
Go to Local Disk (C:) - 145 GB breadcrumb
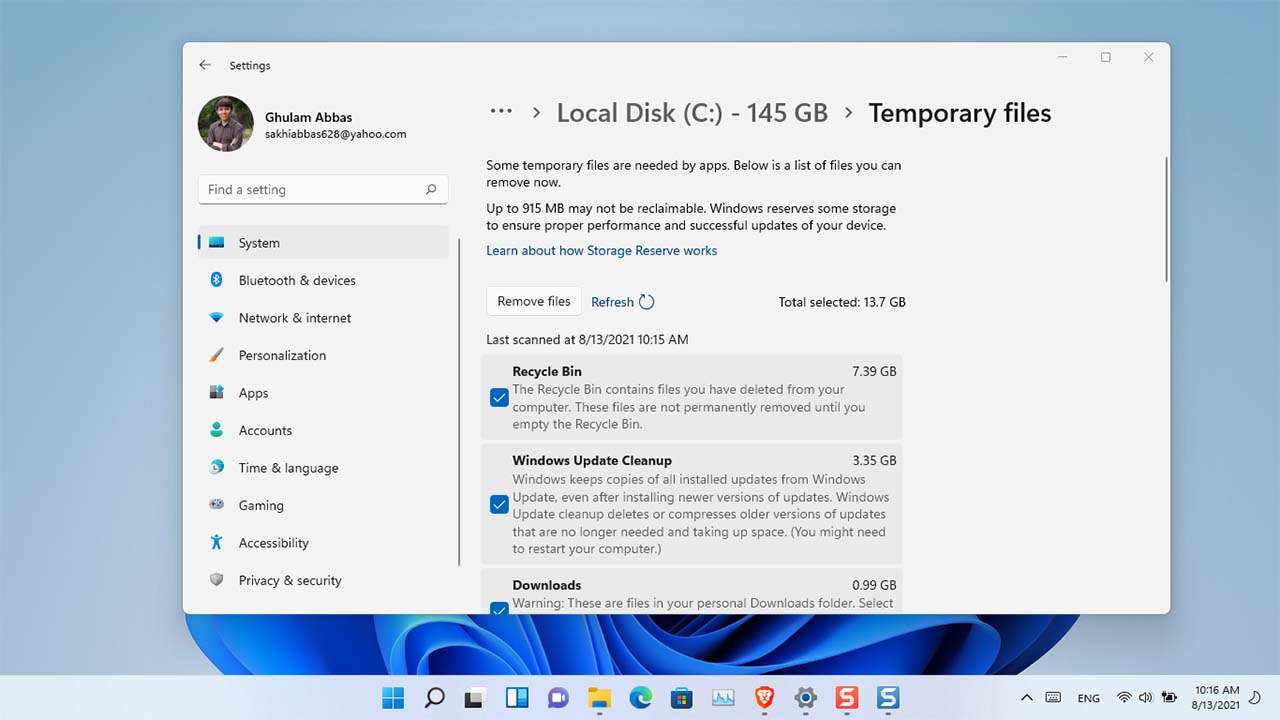tap(692, 113)
